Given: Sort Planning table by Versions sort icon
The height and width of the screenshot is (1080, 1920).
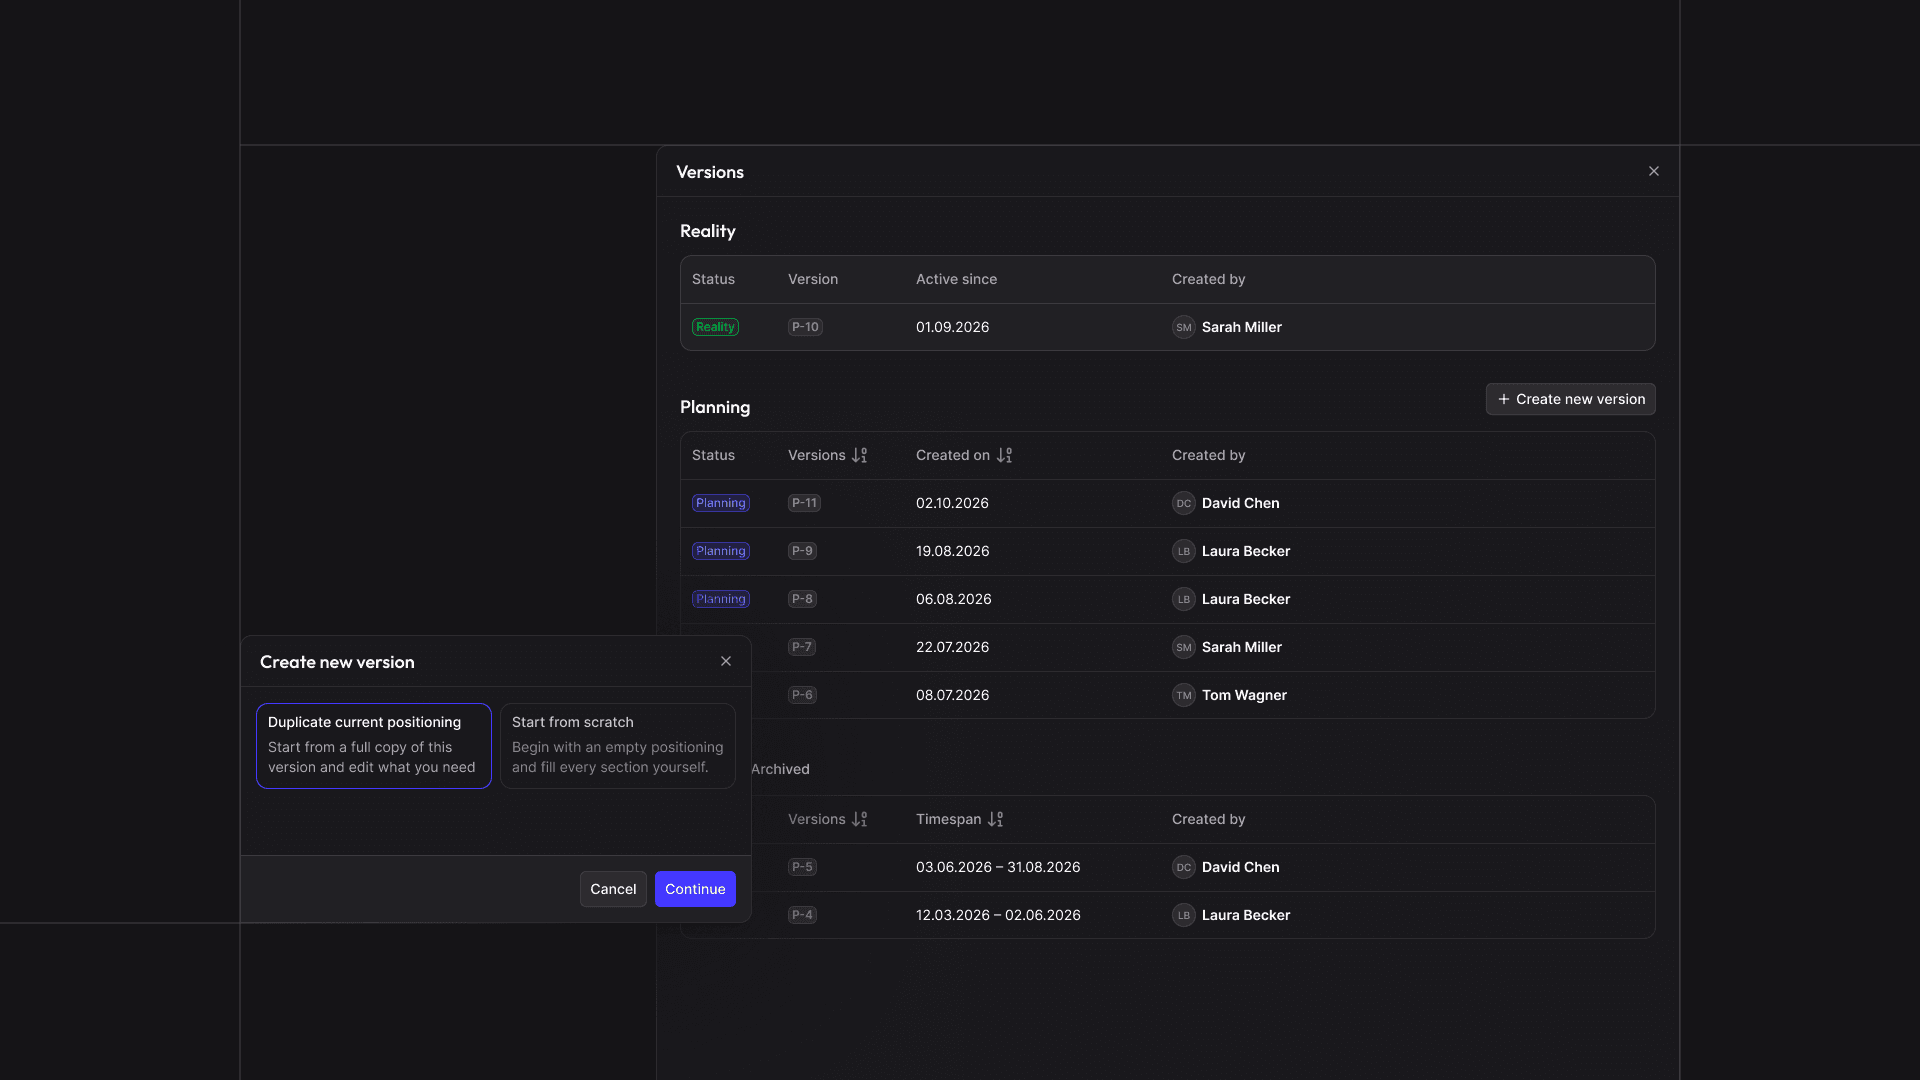Looking at the screenshot, I should pyautogui.click(x=860, y=455).
